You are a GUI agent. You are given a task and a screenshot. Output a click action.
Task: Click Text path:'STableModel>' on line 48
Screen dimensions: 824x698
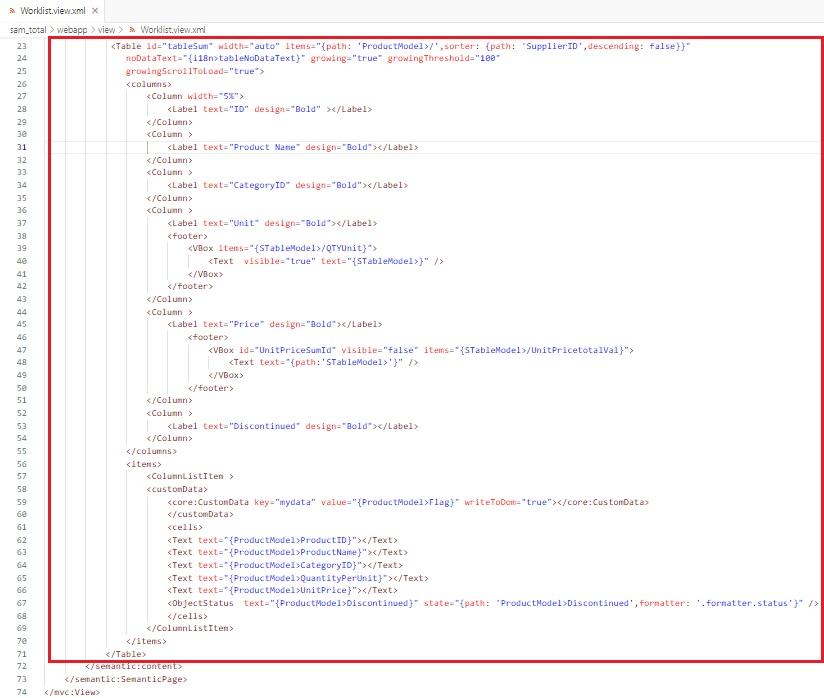[x=323, y=362]
